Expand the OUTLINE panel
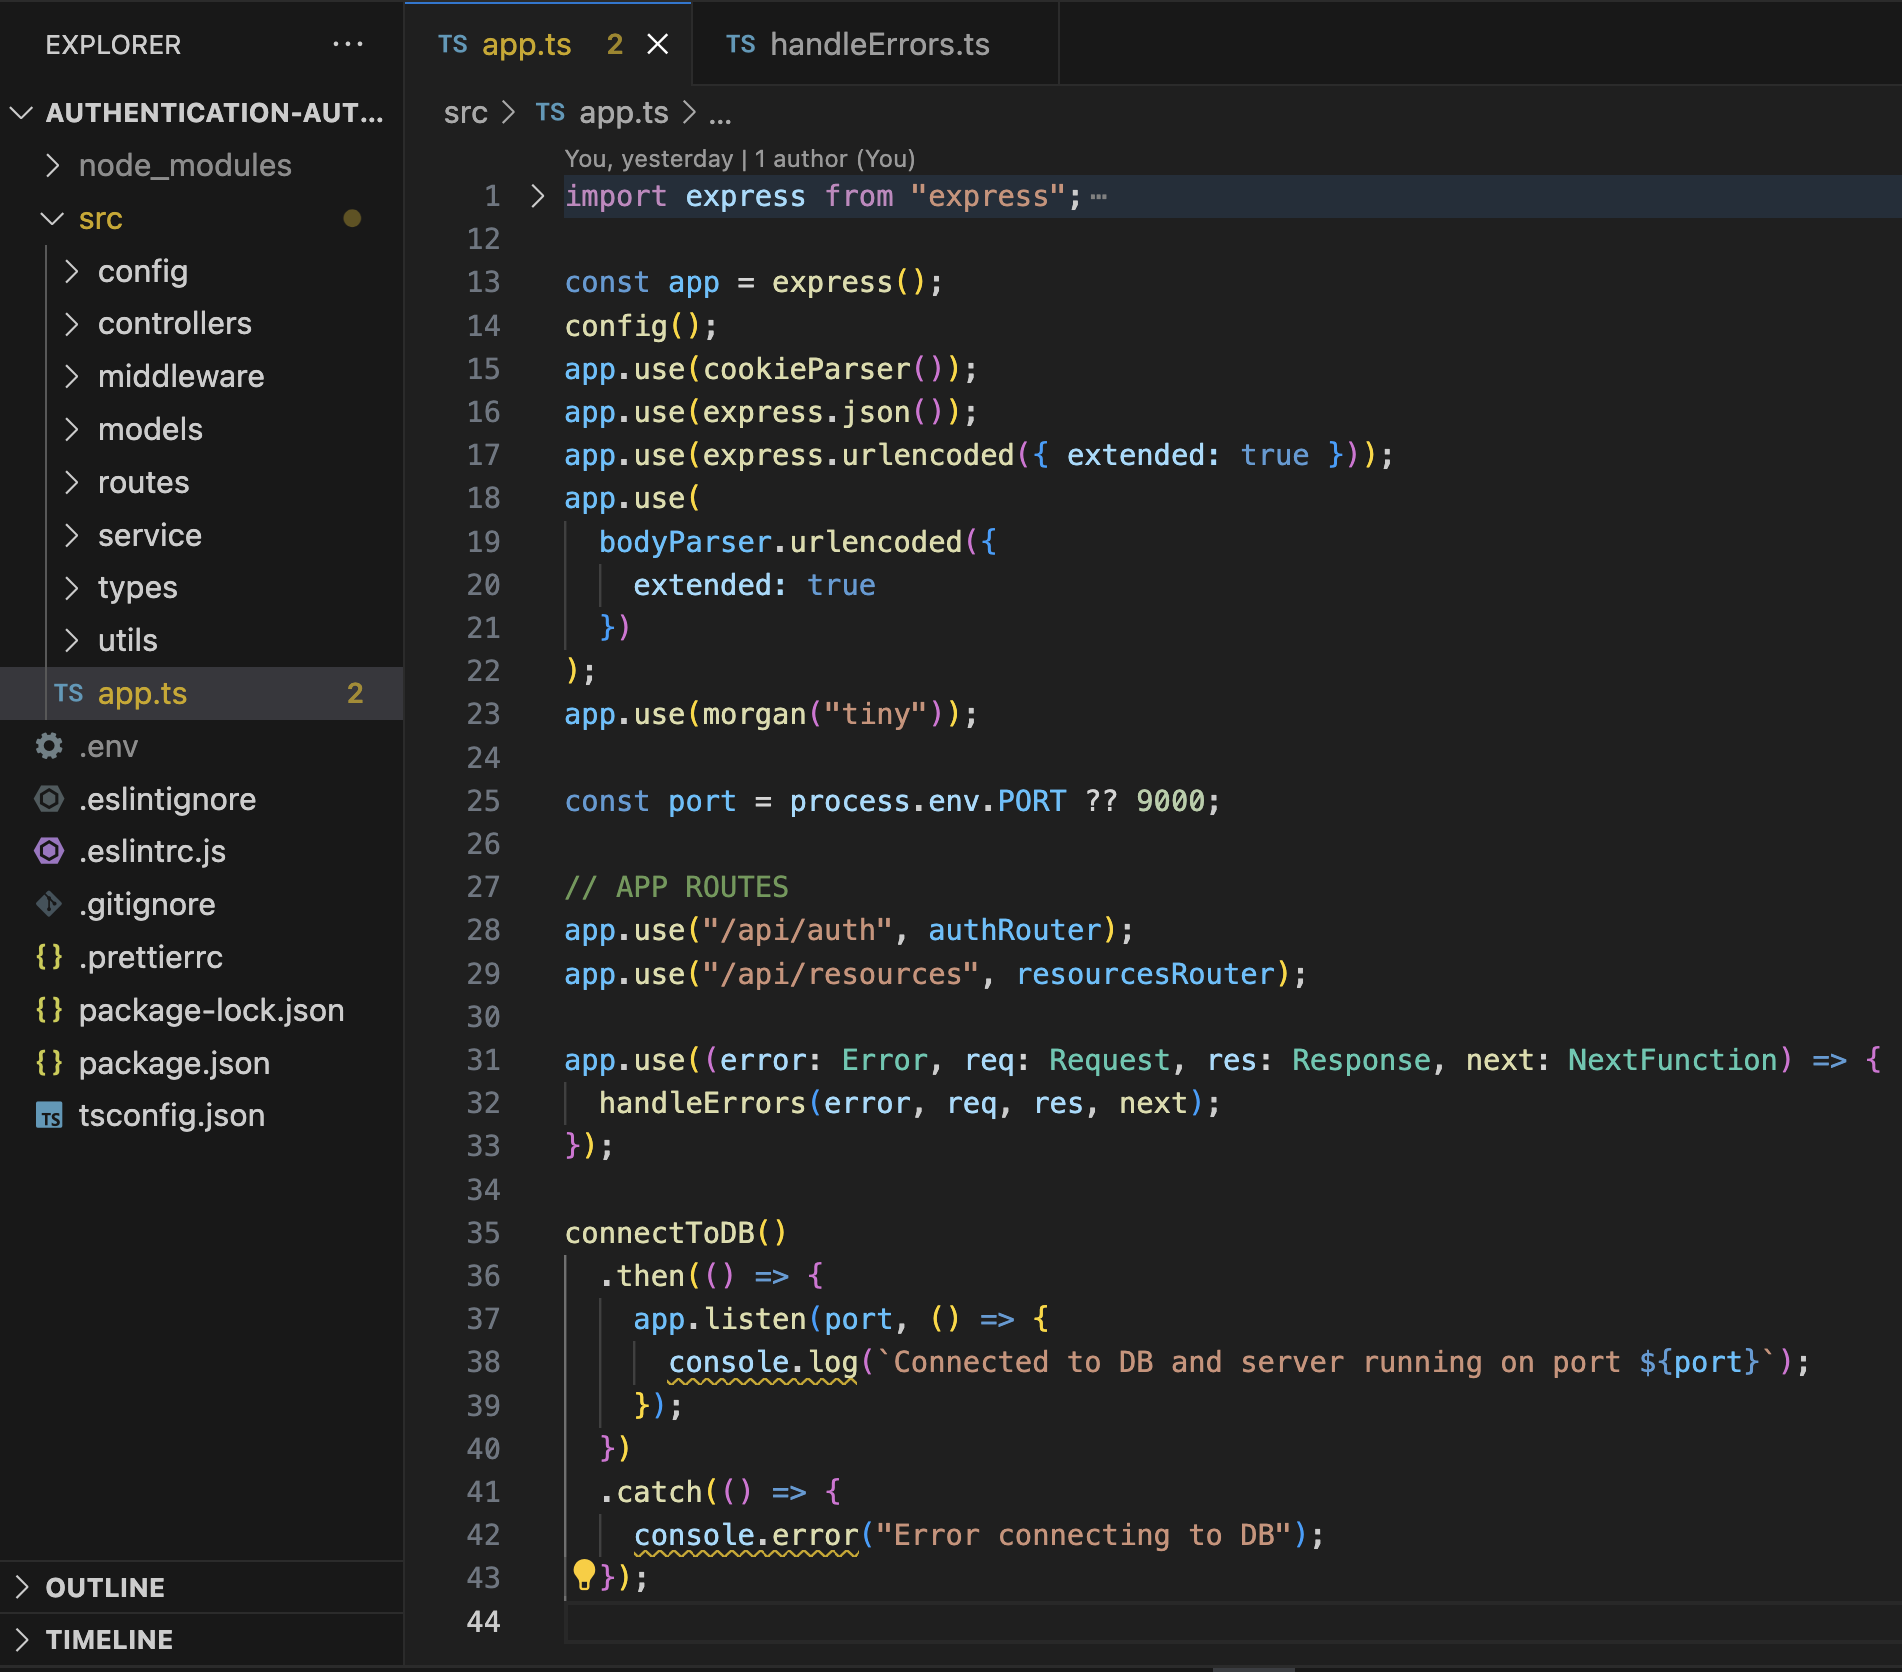1902x1672 pixels. coord(201,1587)
